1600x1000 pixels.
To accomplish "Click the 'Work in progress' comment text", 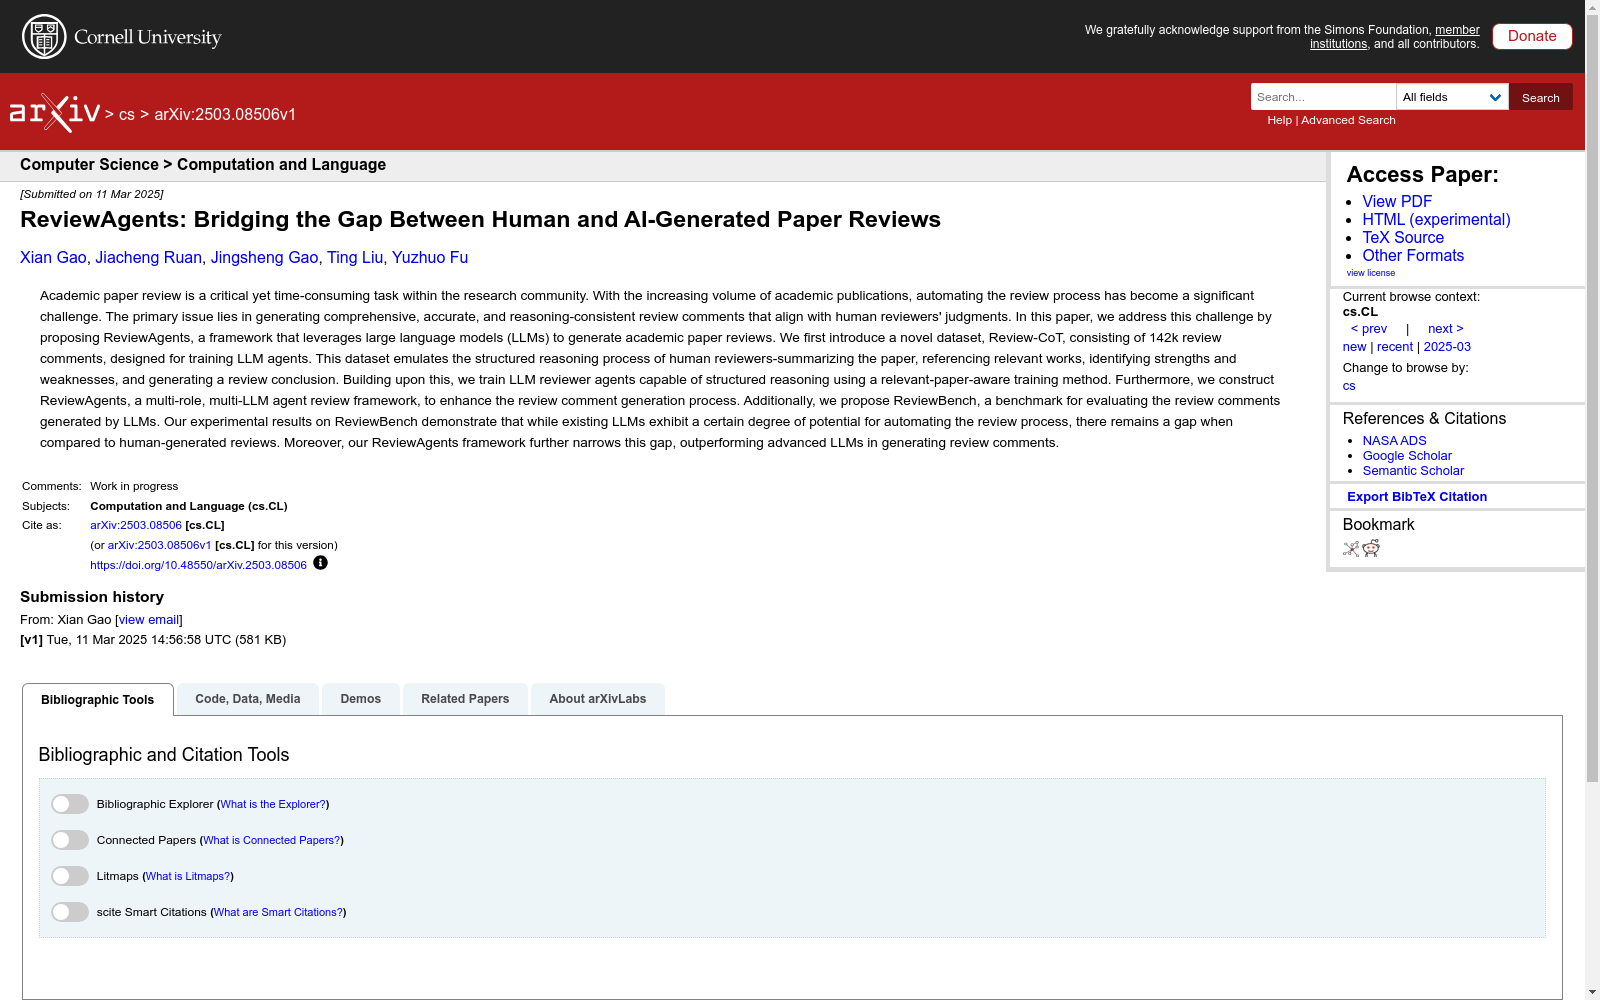I will click(x=134, y=486).
